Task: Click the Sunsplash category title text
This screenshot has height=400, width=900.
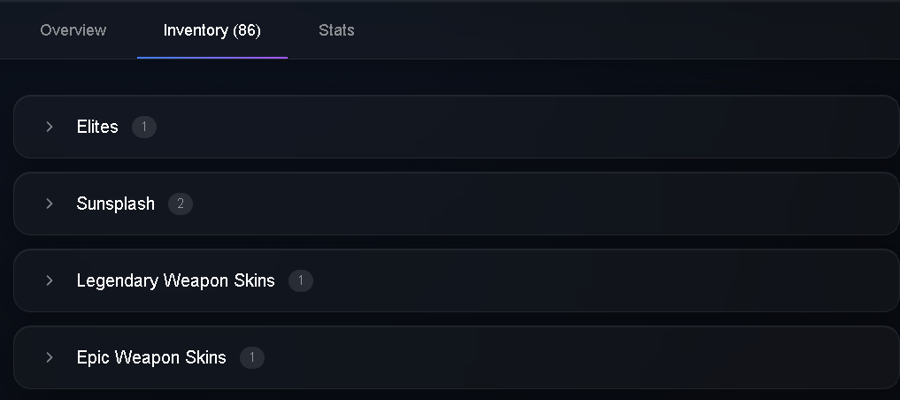Action: 115,204
